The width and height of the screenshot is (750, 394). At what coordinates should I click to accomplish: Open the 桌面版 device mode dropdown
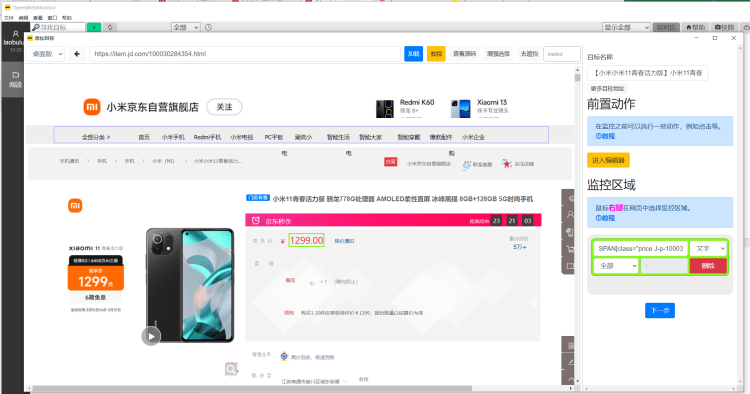(46, 54)
